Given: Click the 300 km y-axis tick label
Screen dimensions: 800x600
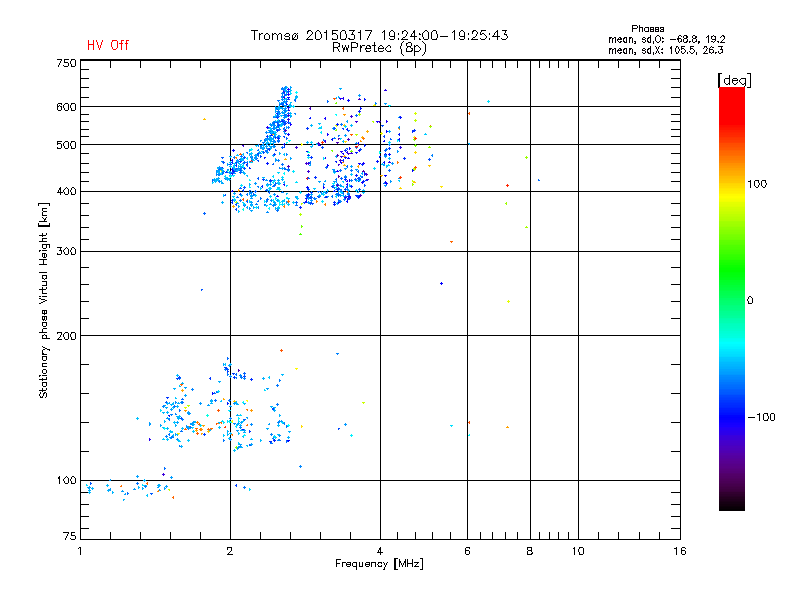Looking at the screenshot, I should 66,252.
